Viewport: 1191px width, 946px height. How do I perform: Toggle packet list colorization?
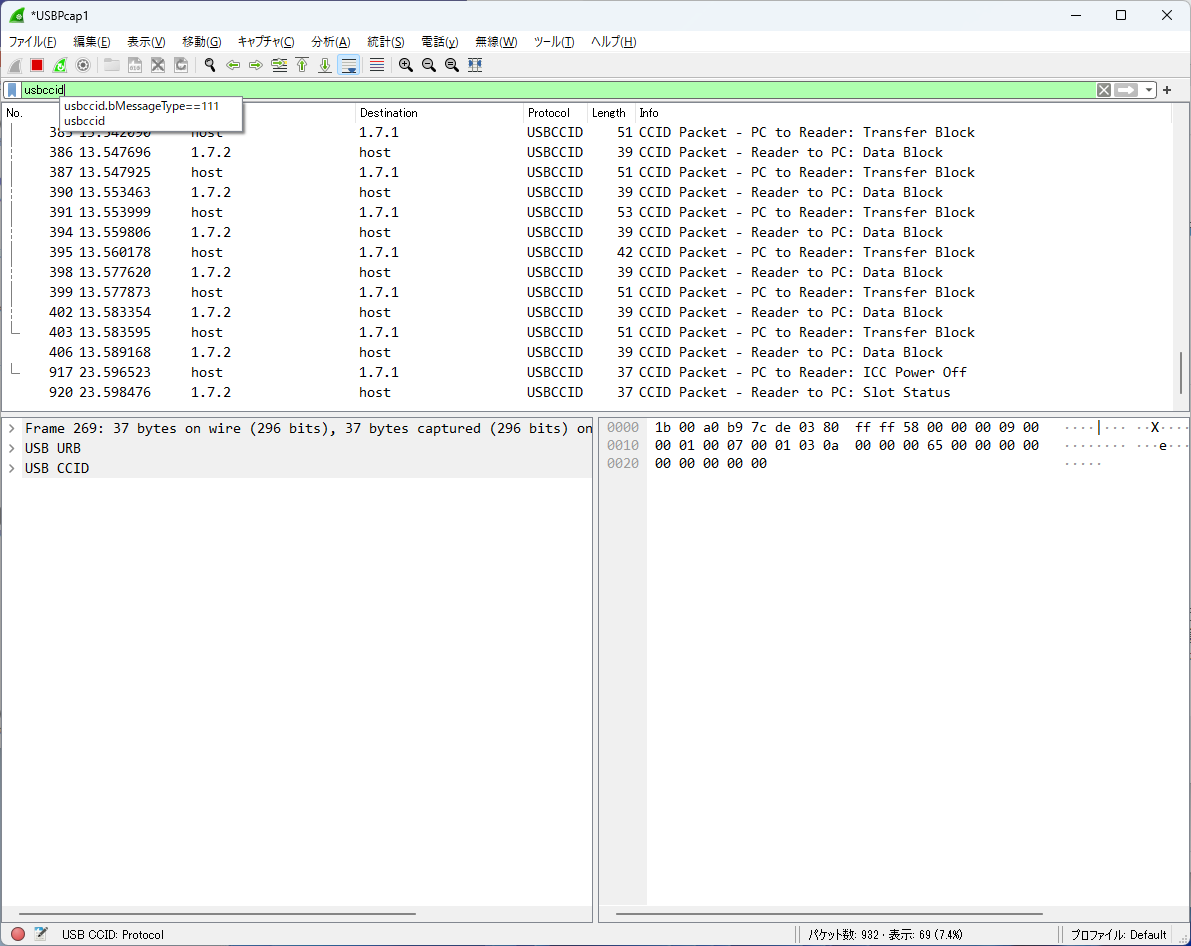[377, 65]
